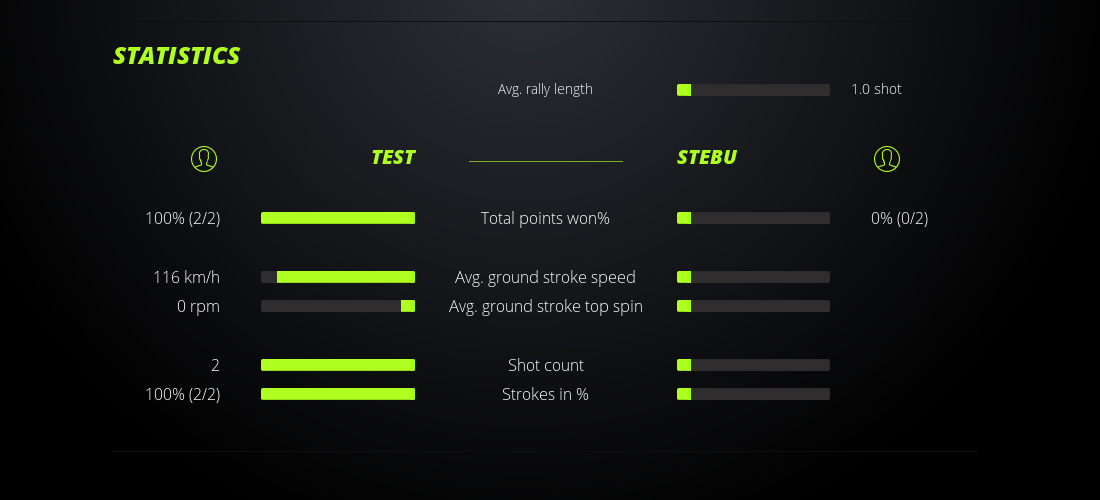
Task: Click the 1.0 shot rally value
Action: pos(876,89)
